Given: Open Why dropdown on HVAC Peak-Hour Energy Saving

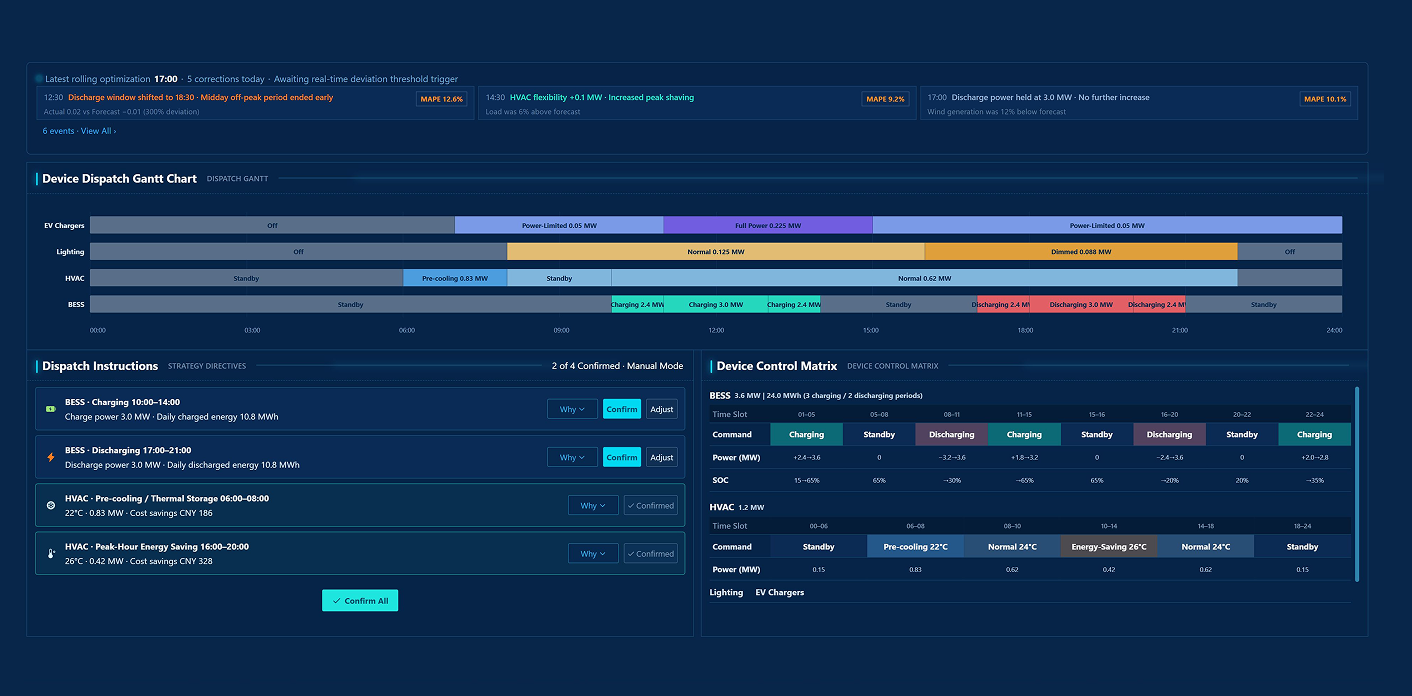Looking at the screenshot, I should coord(593,553).
